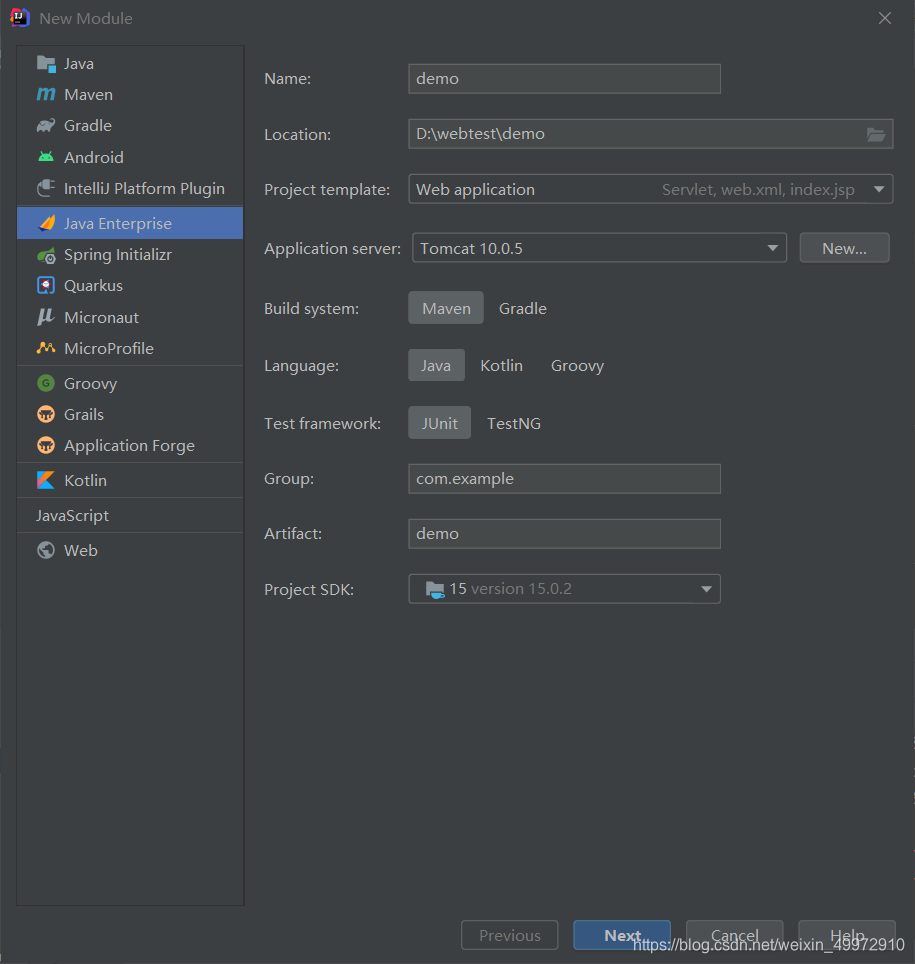
Task: Click the '15 version 15.0.2' SDK text
Action: point(510,589)
